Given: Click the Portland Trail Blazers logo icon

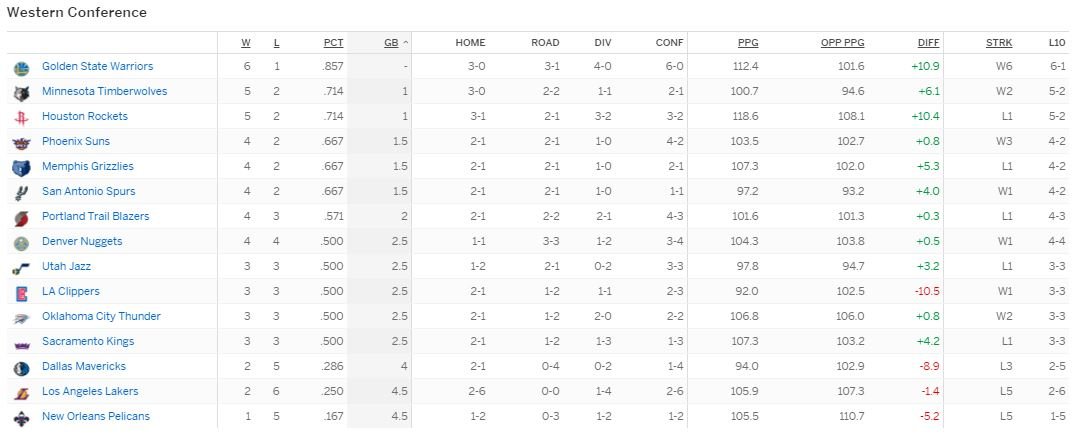Looking at the screenshot, I should click(22, 218).
